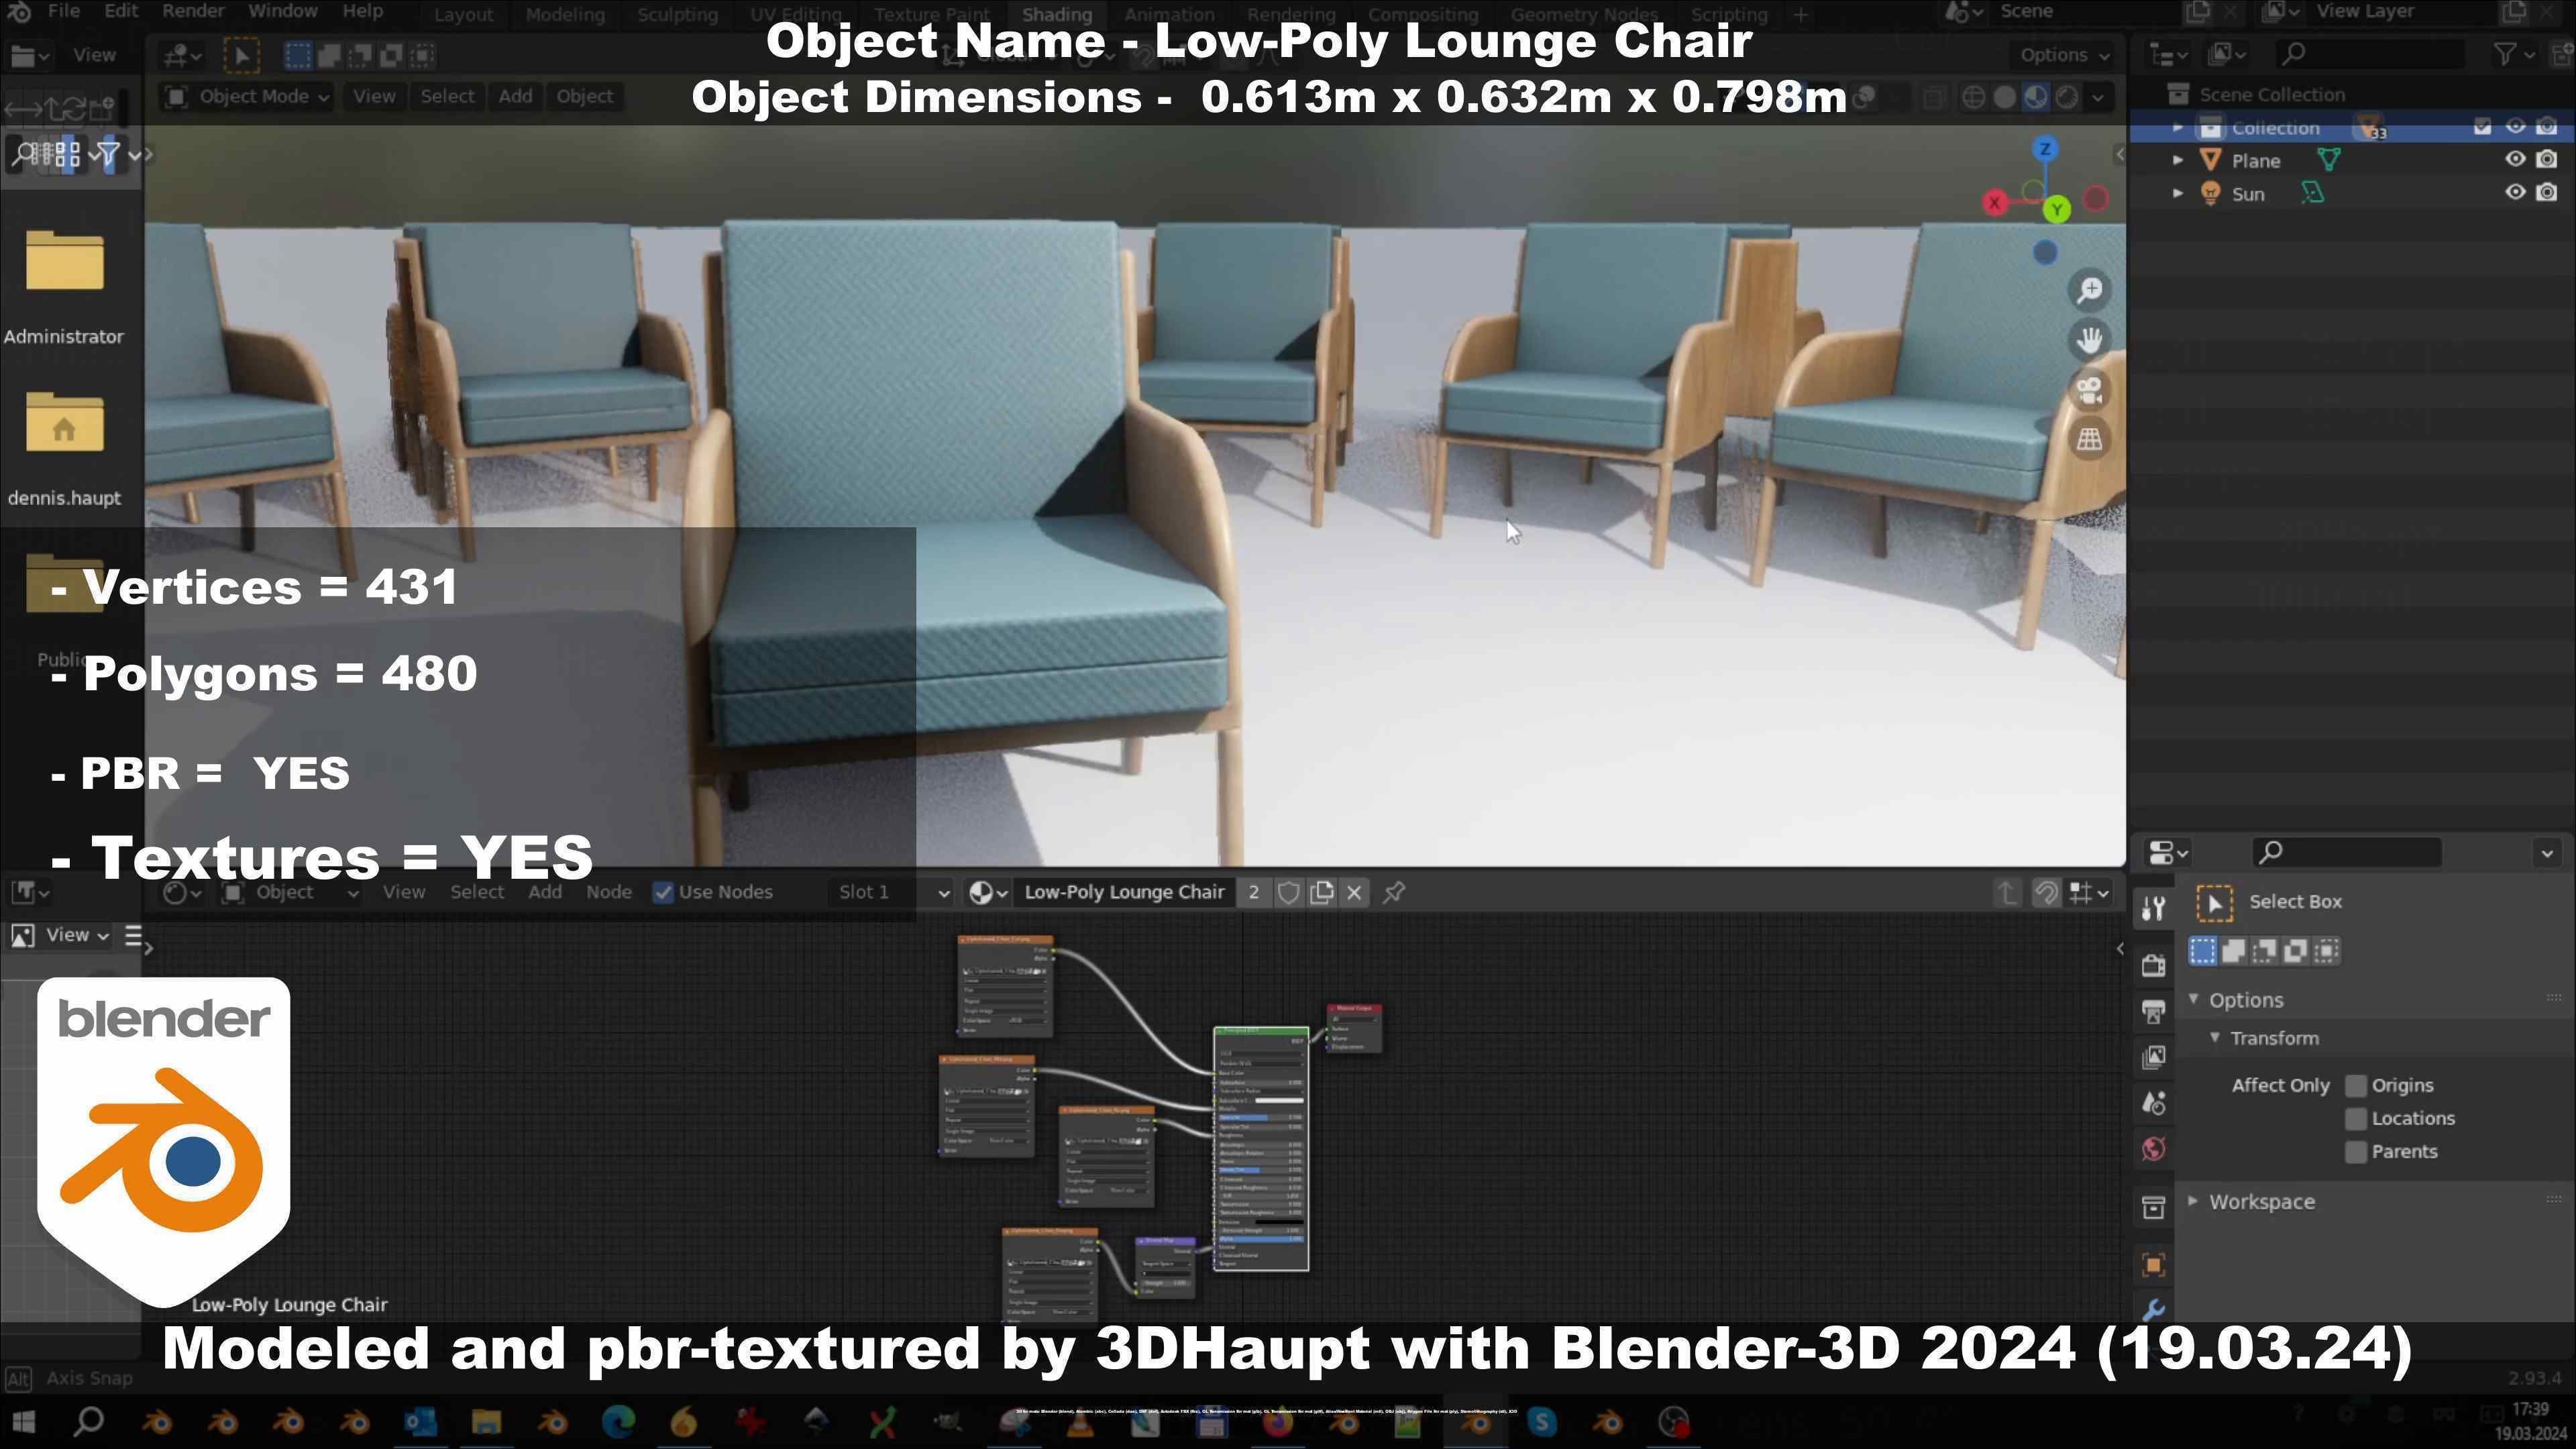Click Set new selection mode in viewport header
Screen dimensions: 2576x1449
click(297, 55)
